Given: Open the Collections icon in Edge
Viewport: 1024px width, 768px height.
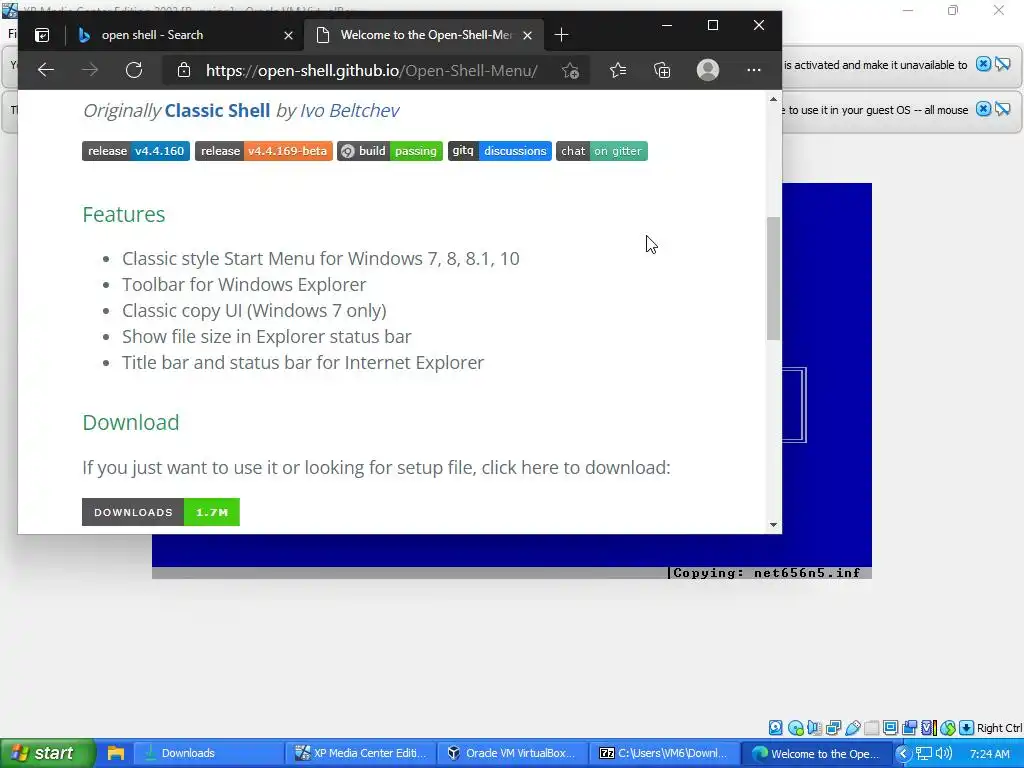Looking at the screenshot, I should 662,70.
